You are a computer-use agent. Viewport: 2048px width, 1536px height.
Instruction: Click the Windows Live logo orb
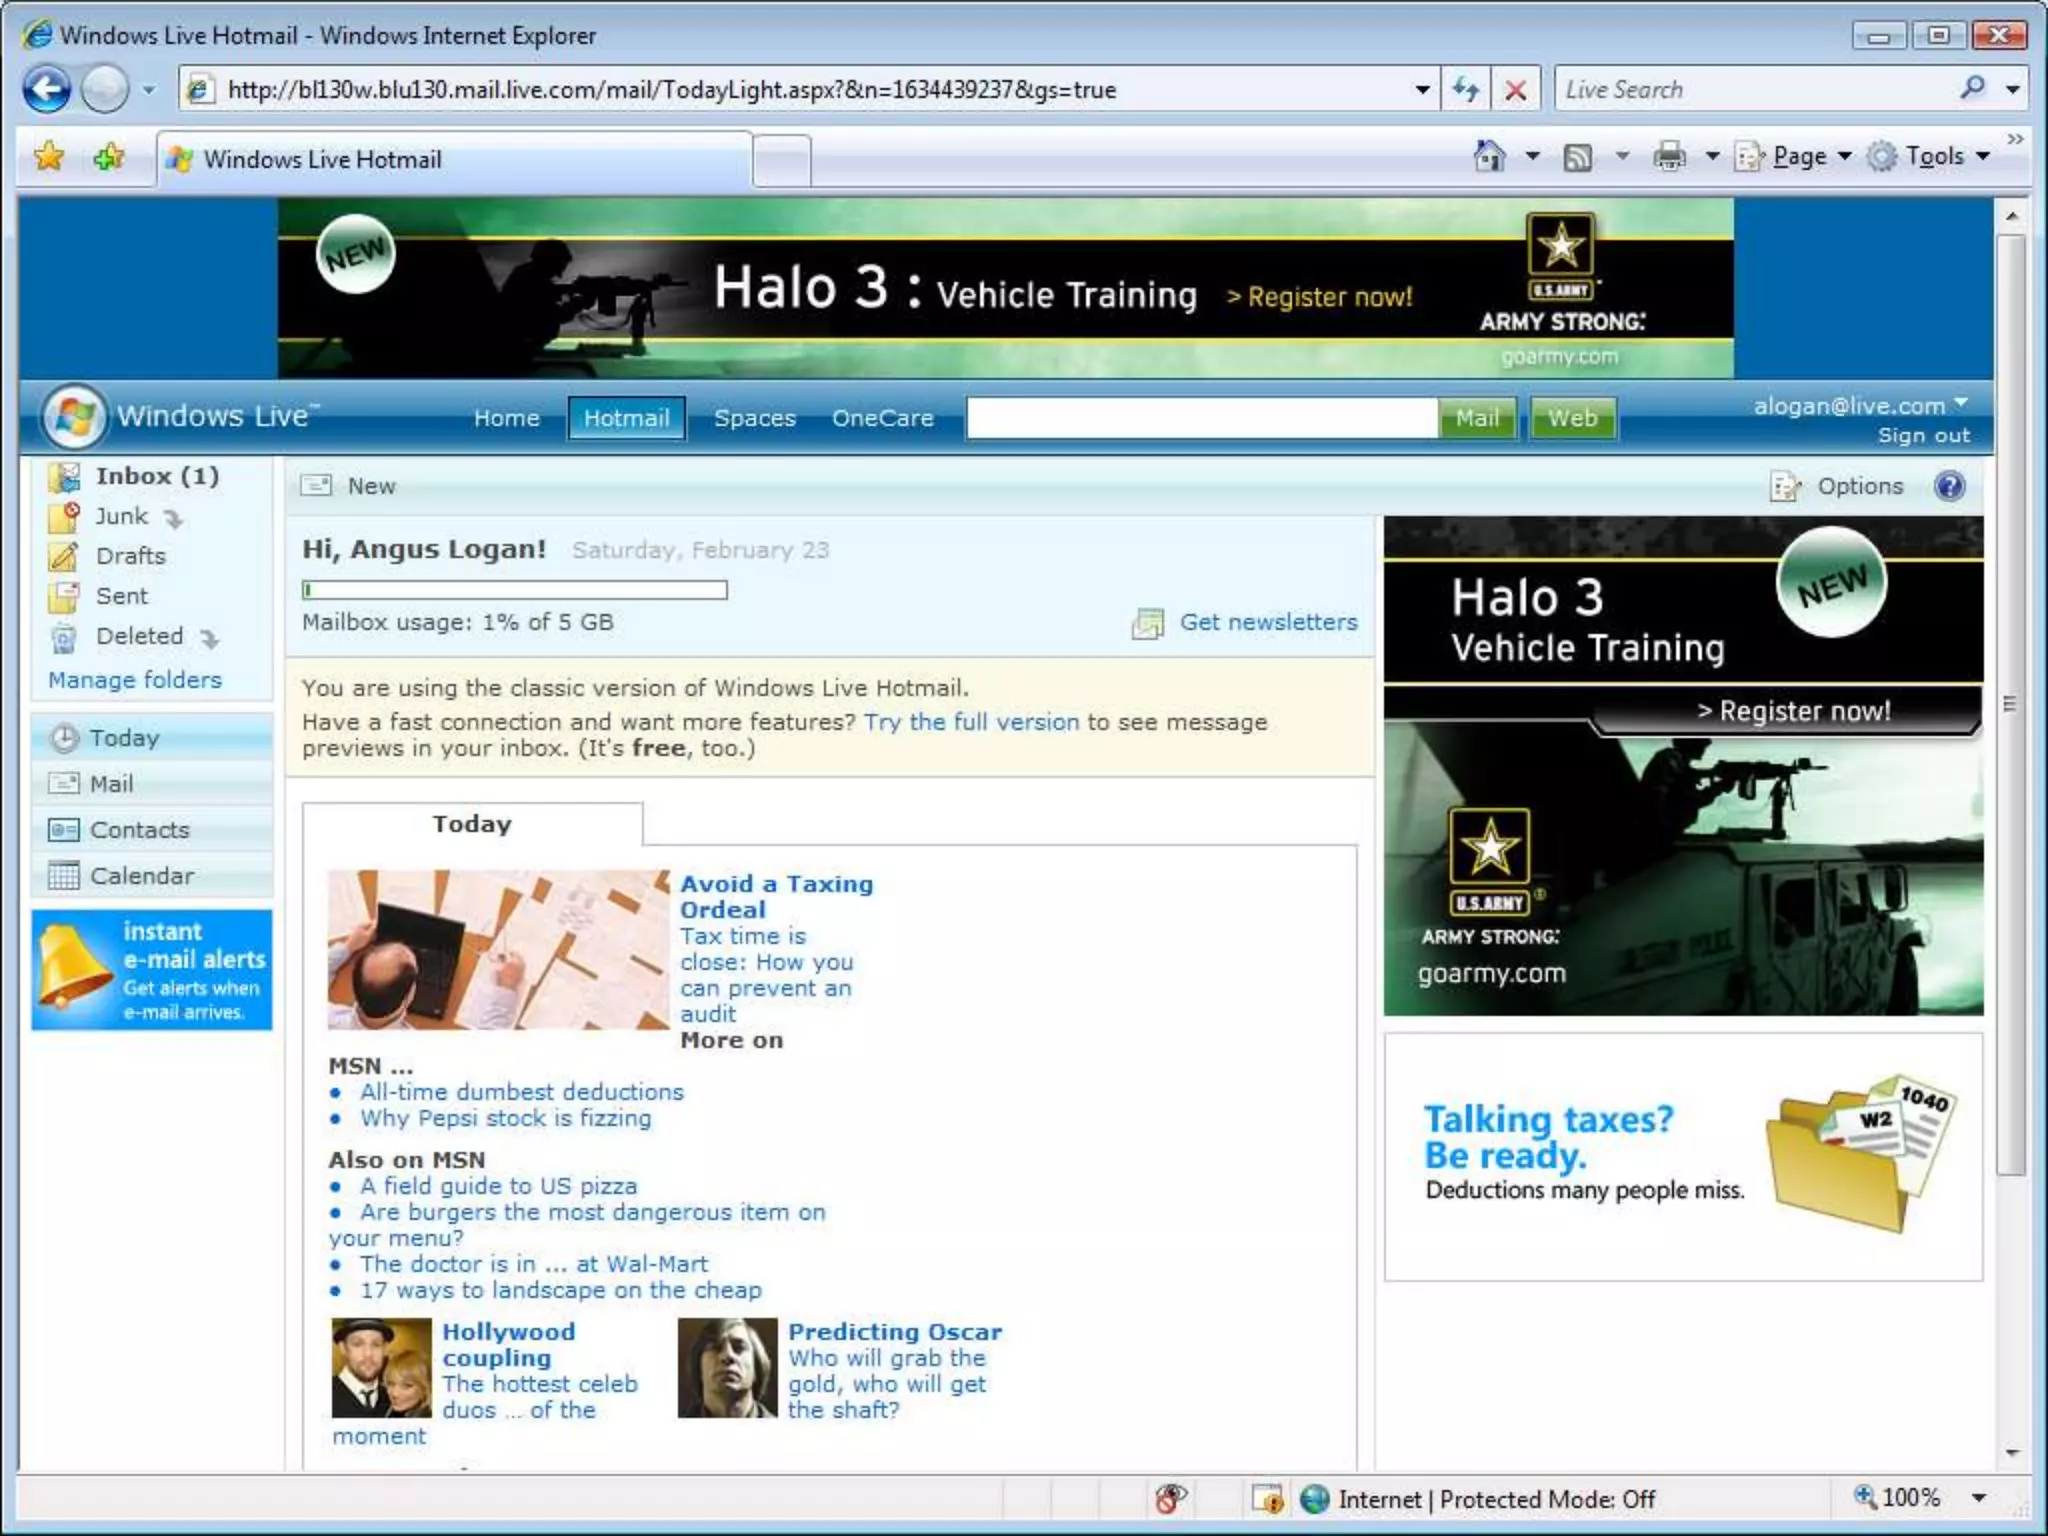[x=74, y=416]
